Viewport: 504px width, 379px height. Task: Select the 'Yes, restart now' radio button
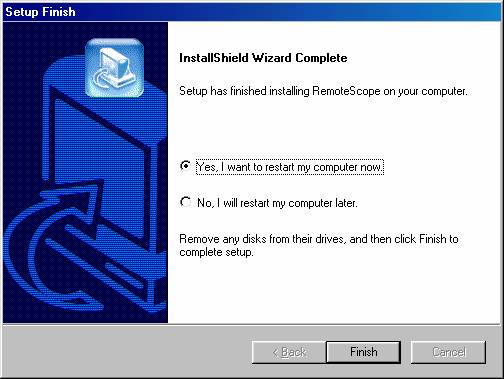point(185,166)
